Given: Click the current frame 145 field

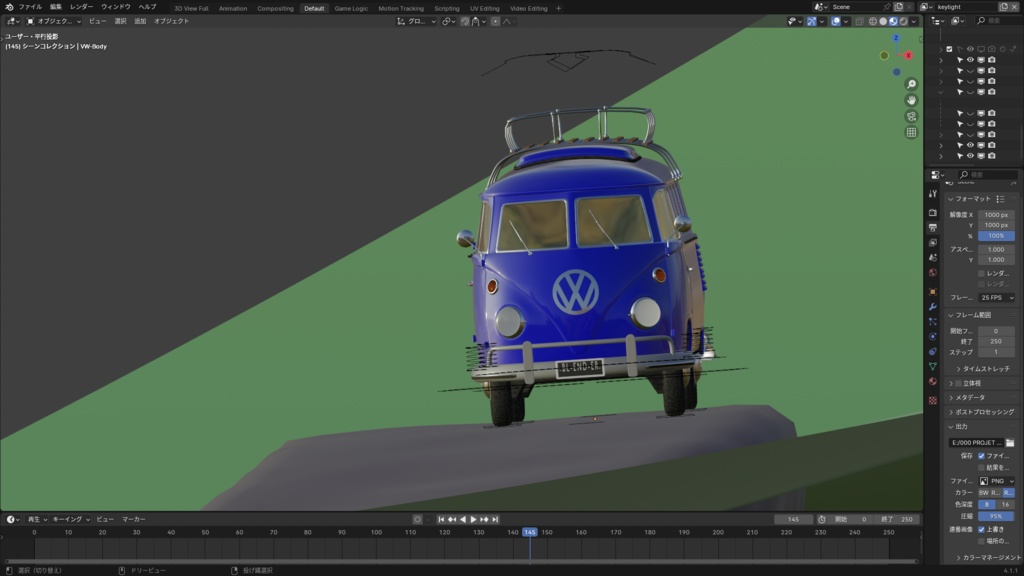Looking at the screenshot, I should (x=793, y=519).
